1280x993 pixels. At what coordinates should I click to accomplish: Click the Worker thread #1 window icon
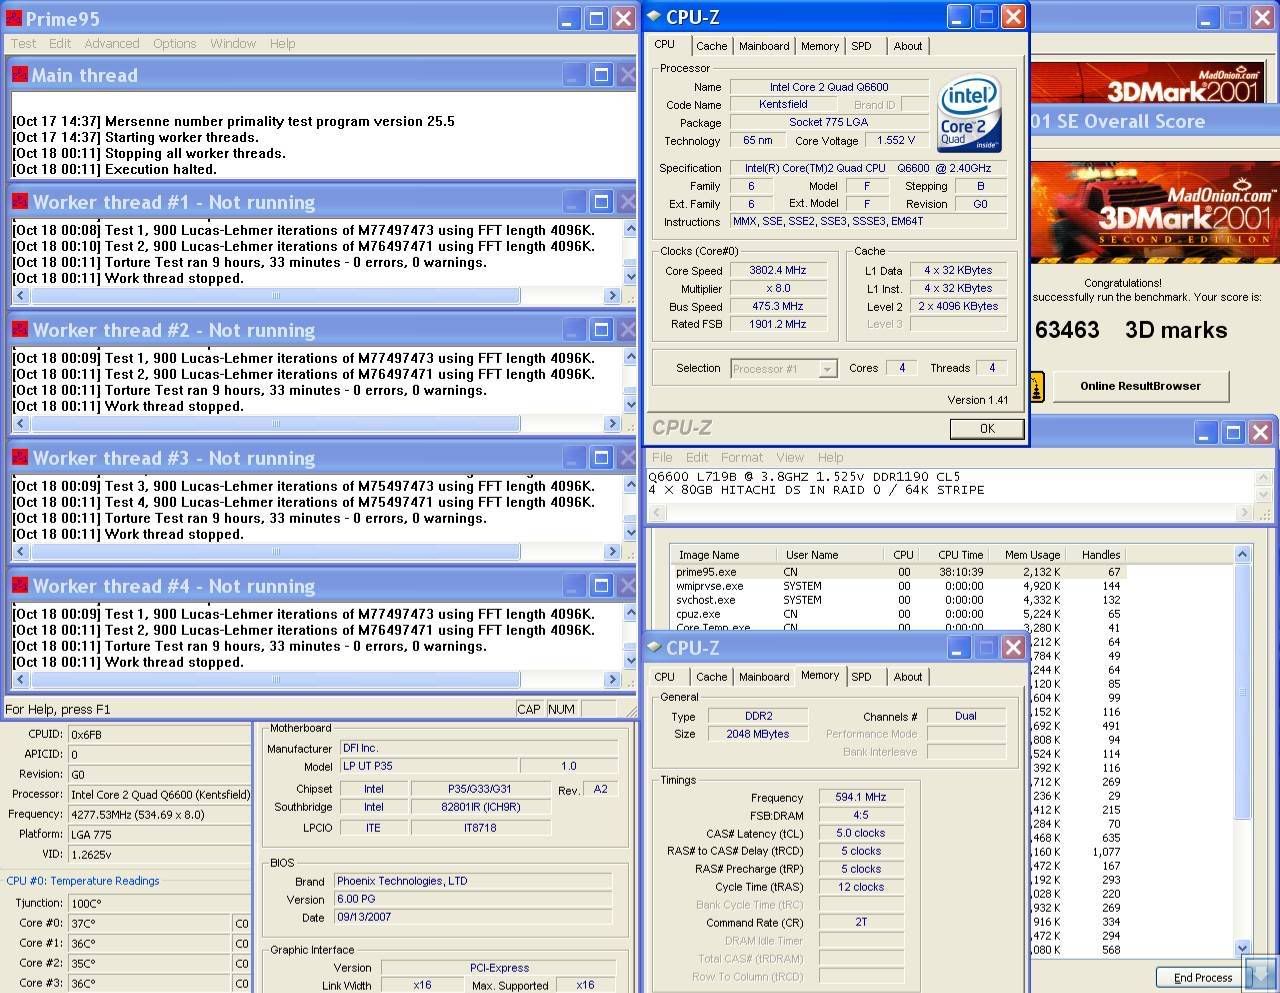point(20,201)
